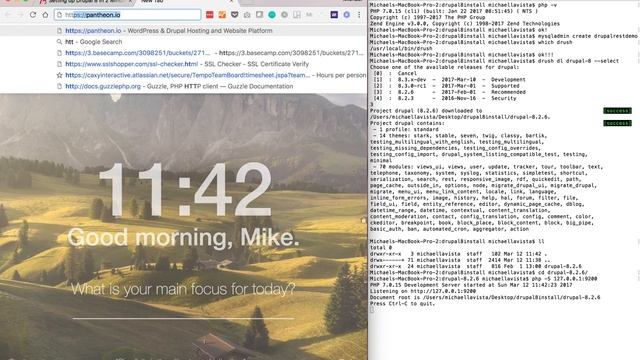Navigate forward in Chrome

(20, 15)
